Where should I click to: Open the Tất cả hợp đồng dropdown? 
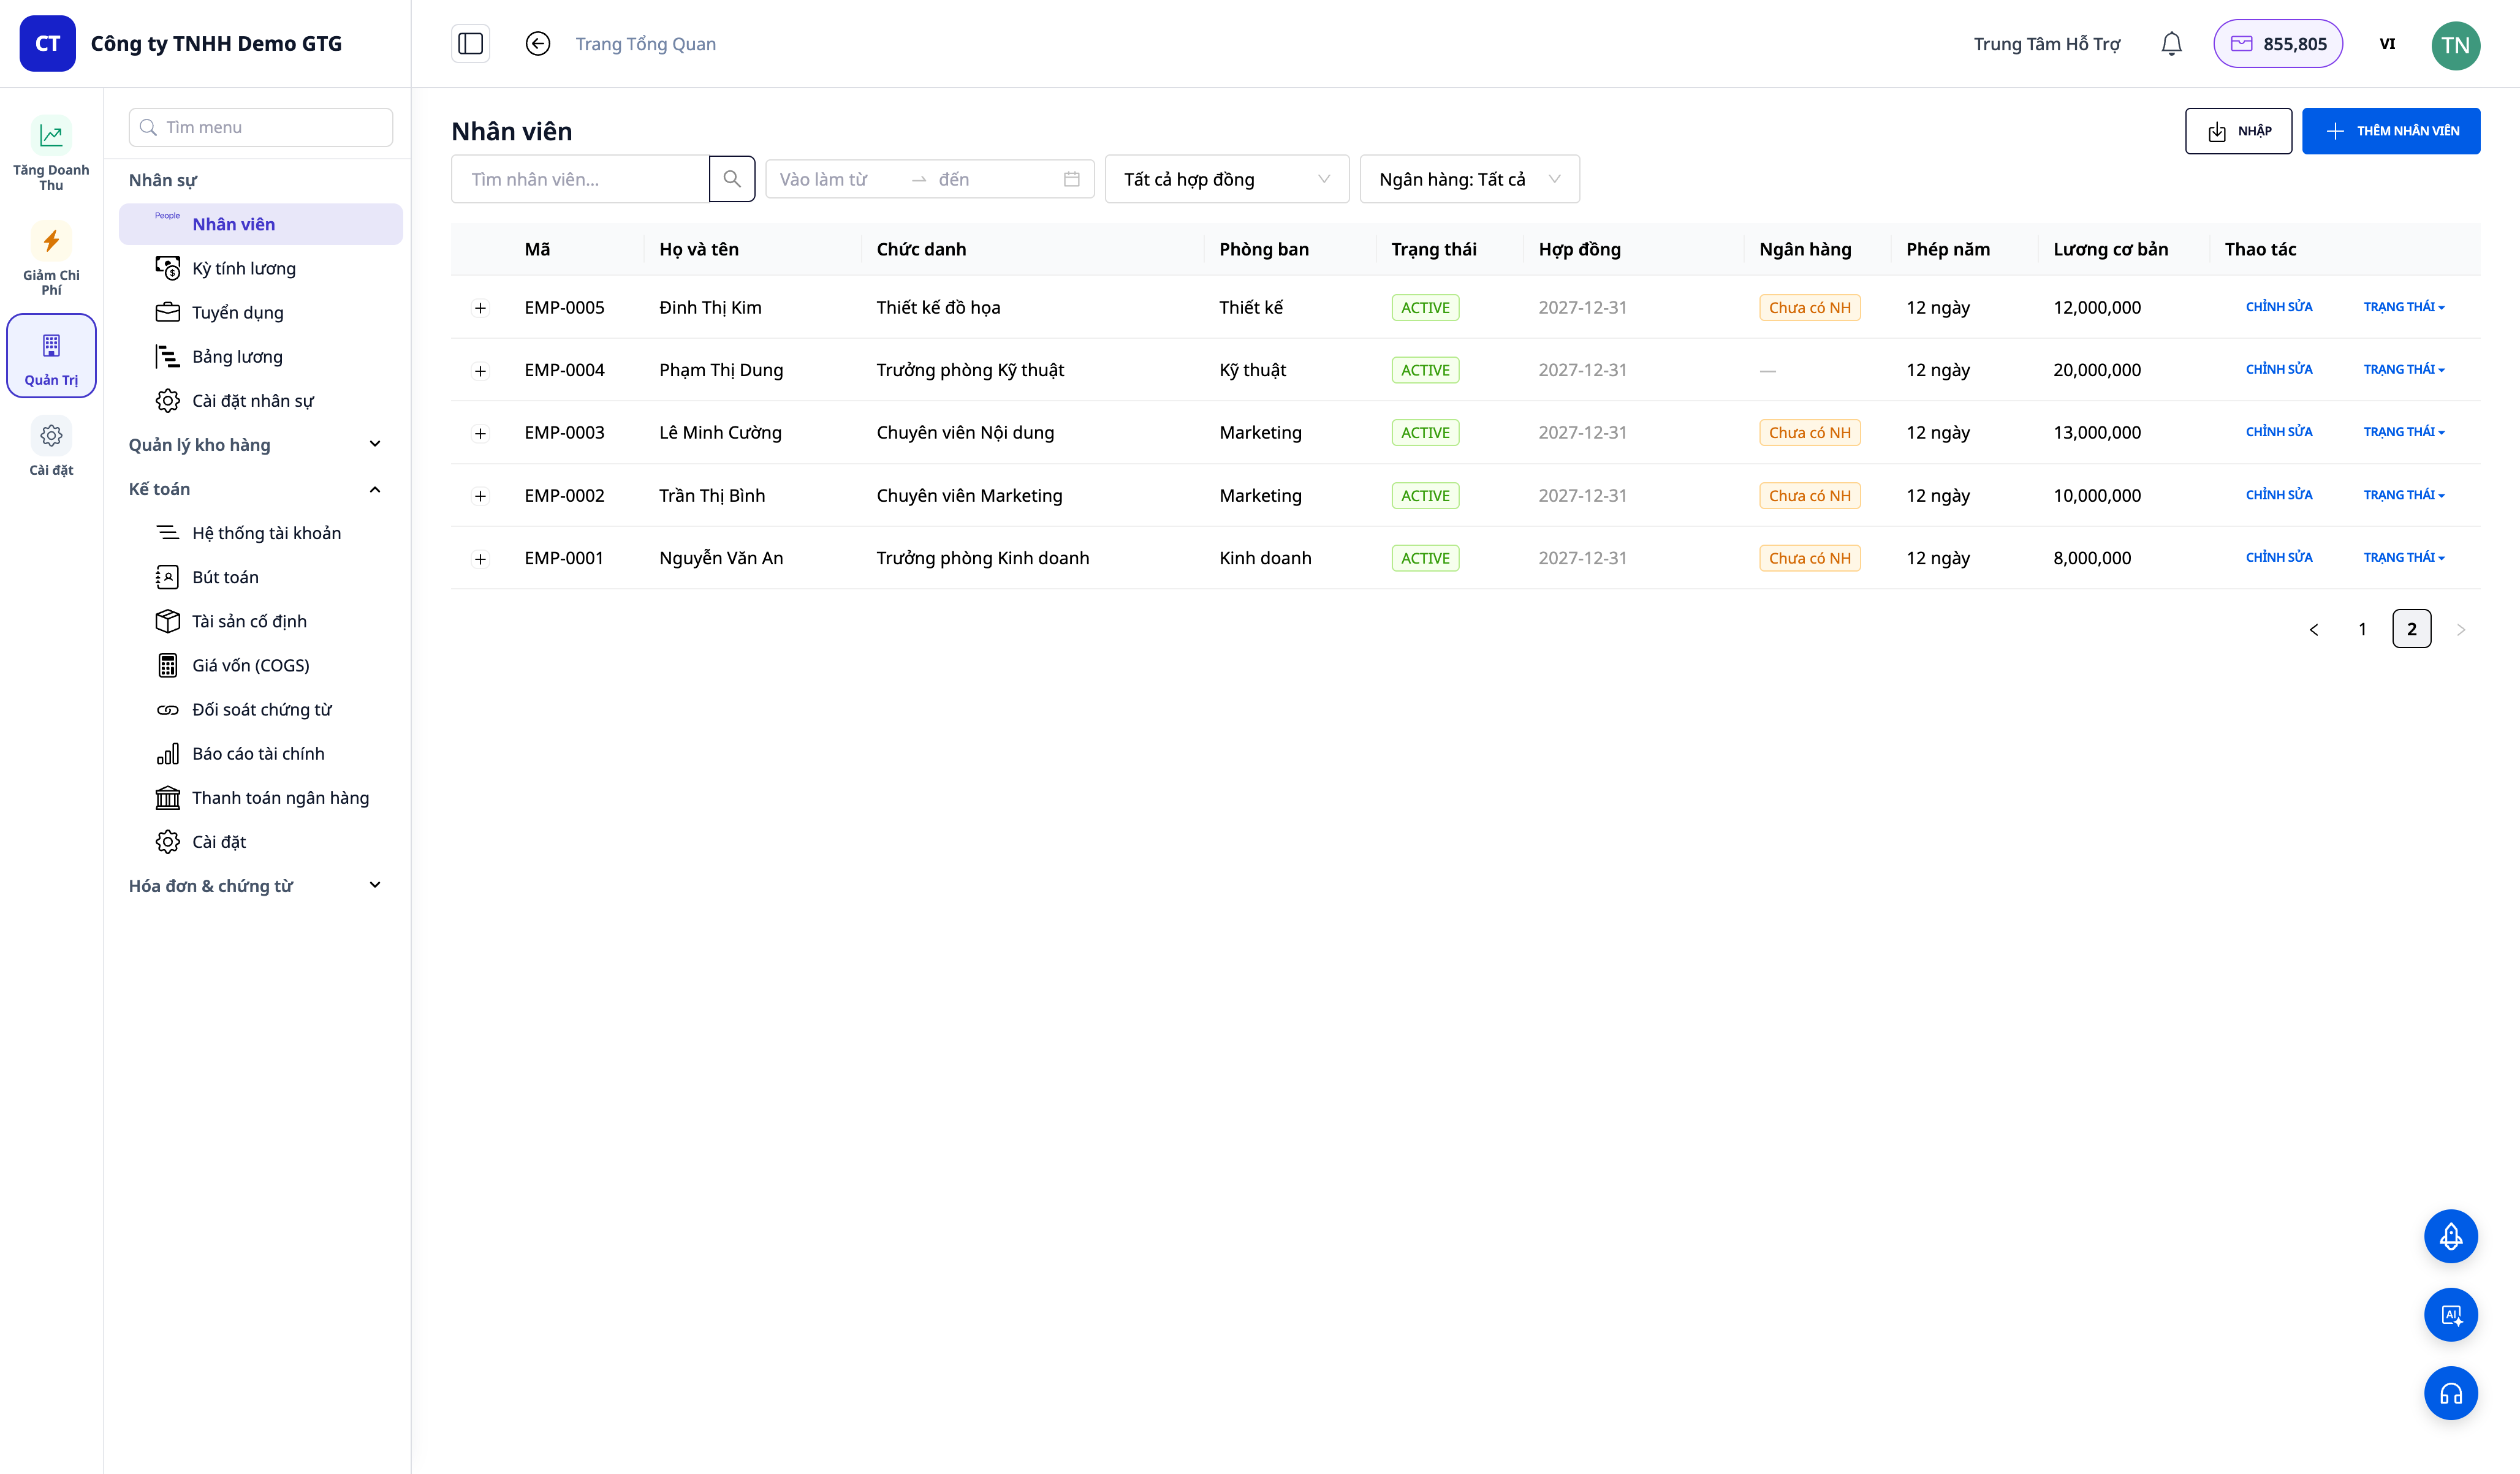[x=1227, y=179]
